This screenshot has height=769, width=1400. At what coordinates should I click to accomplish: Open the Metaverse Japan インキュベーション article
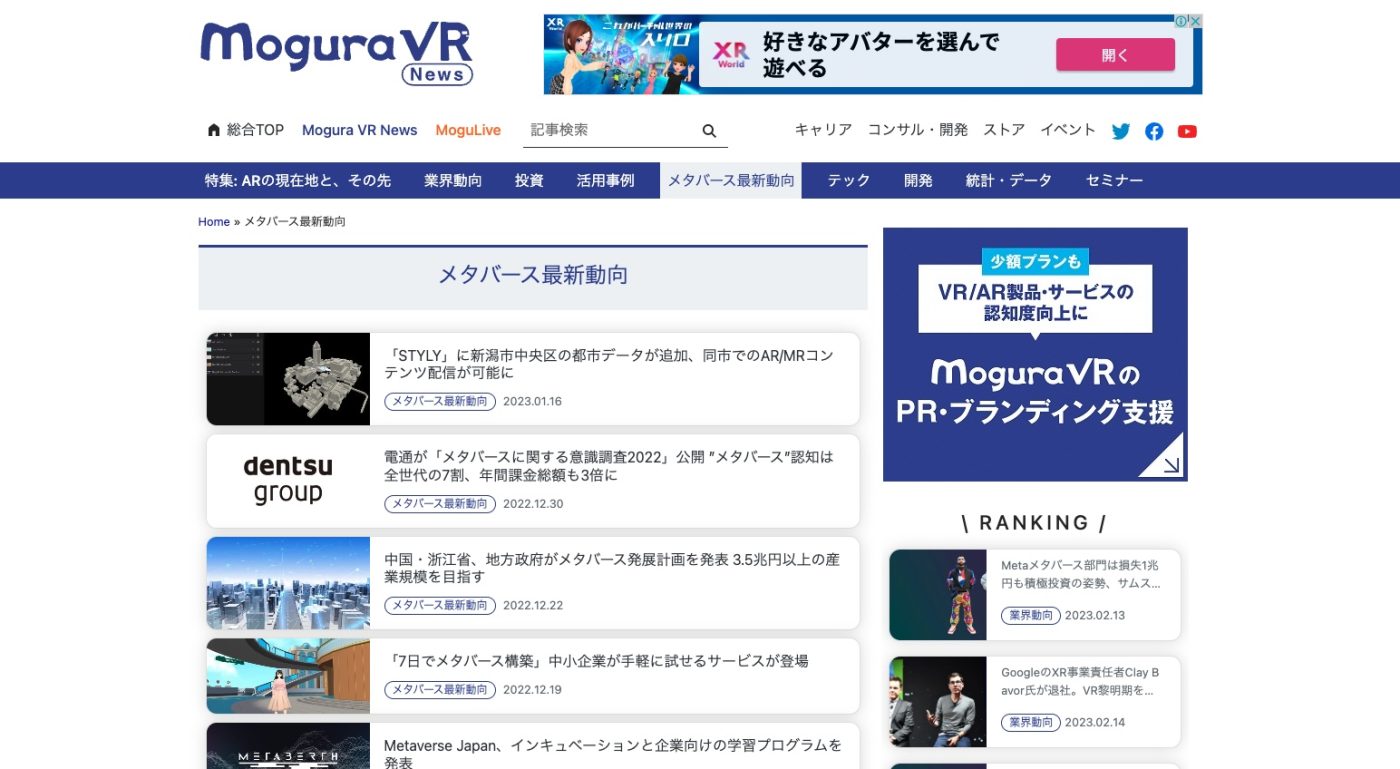[x=613, y=753]
